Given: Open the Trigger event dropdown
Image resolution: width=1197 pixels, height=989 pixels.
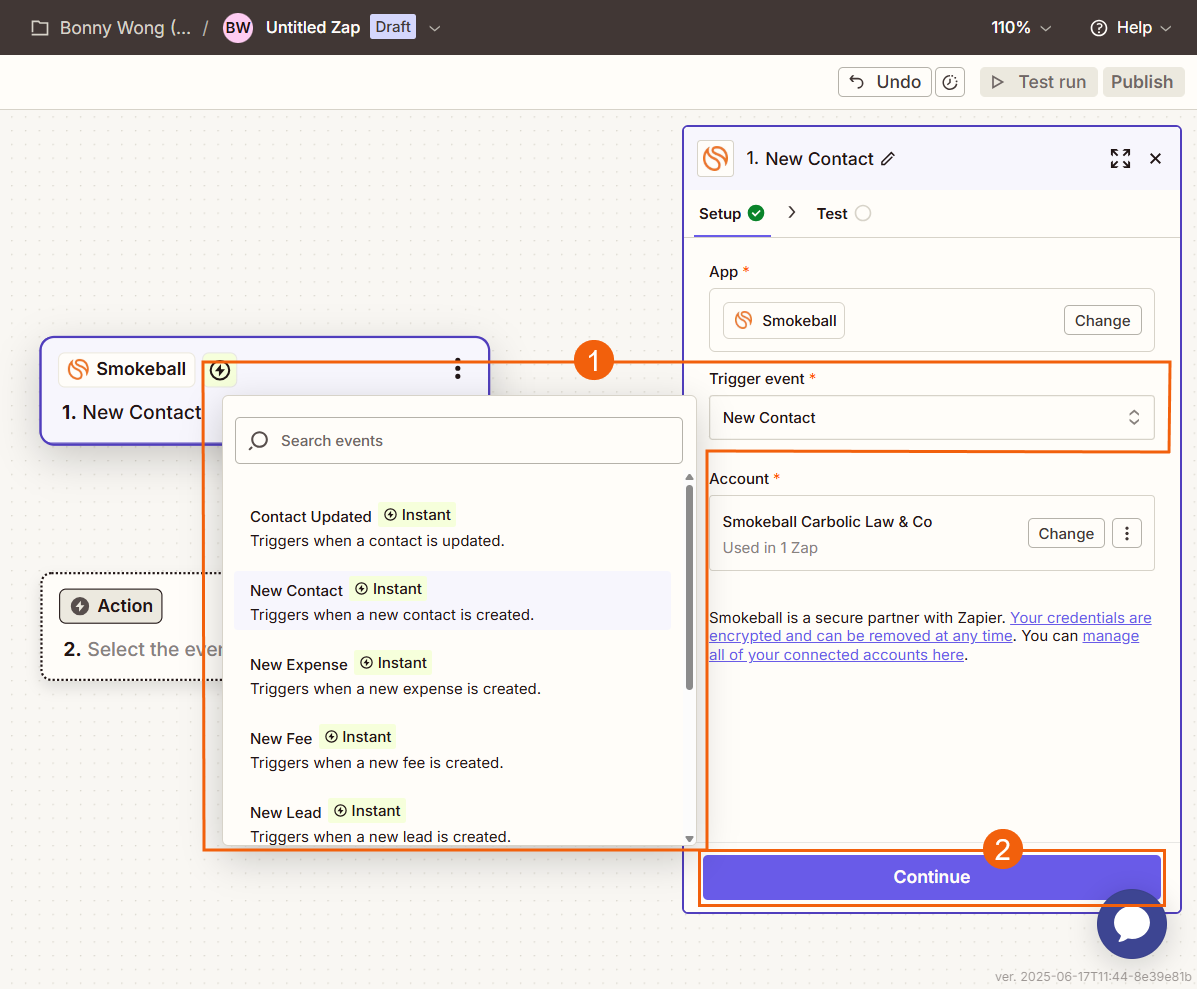Looking at the screenshot, I should tap(931, 417).
